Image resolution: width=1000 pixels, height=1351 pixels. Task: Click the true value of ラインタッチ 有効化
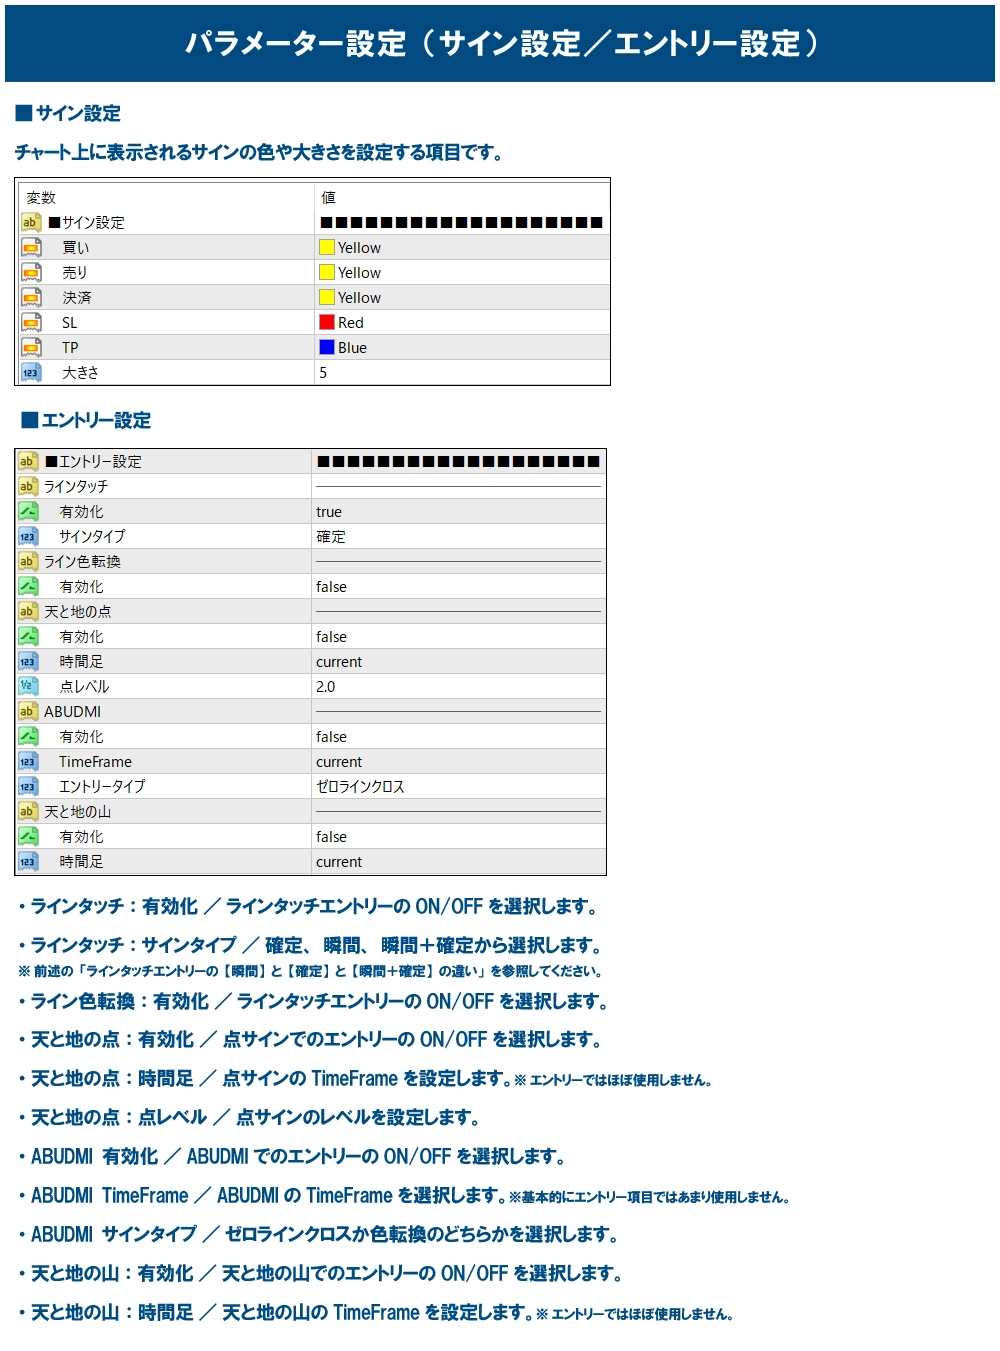click(x=329, y=512)
